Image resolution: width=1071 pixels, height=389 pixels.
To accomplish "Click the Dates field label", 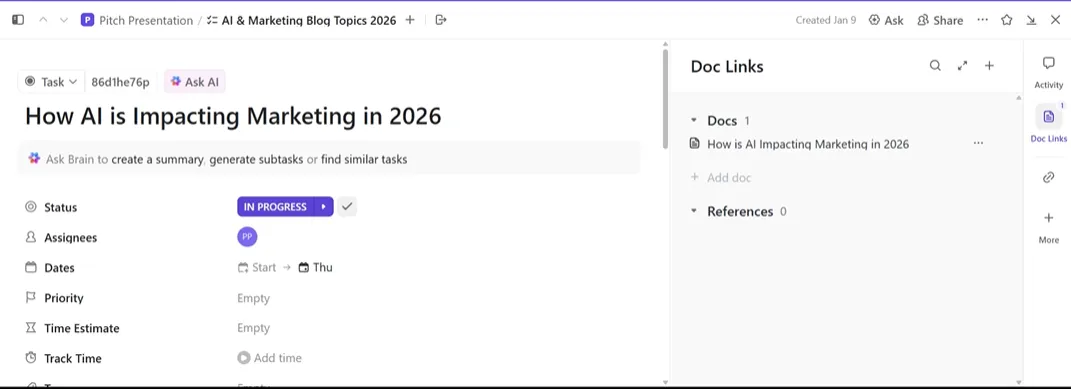I will coord(59,268).
